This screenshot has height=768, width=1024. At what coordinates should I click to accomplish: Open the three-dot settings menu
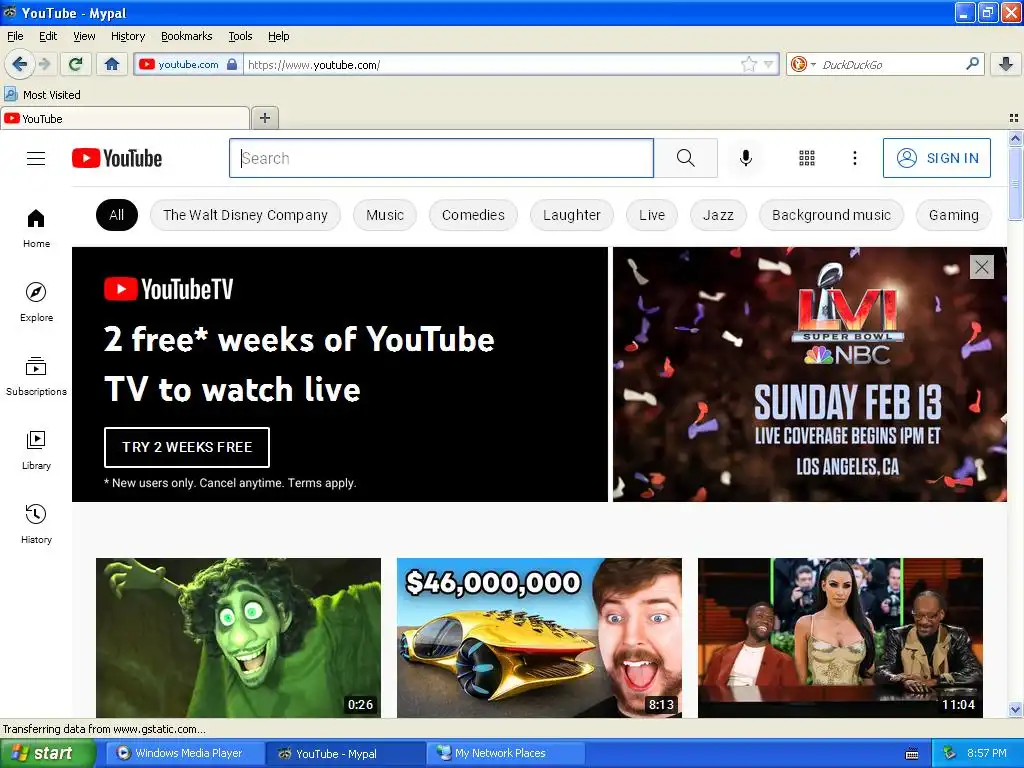pyautogui.click(x=854, y=158)
